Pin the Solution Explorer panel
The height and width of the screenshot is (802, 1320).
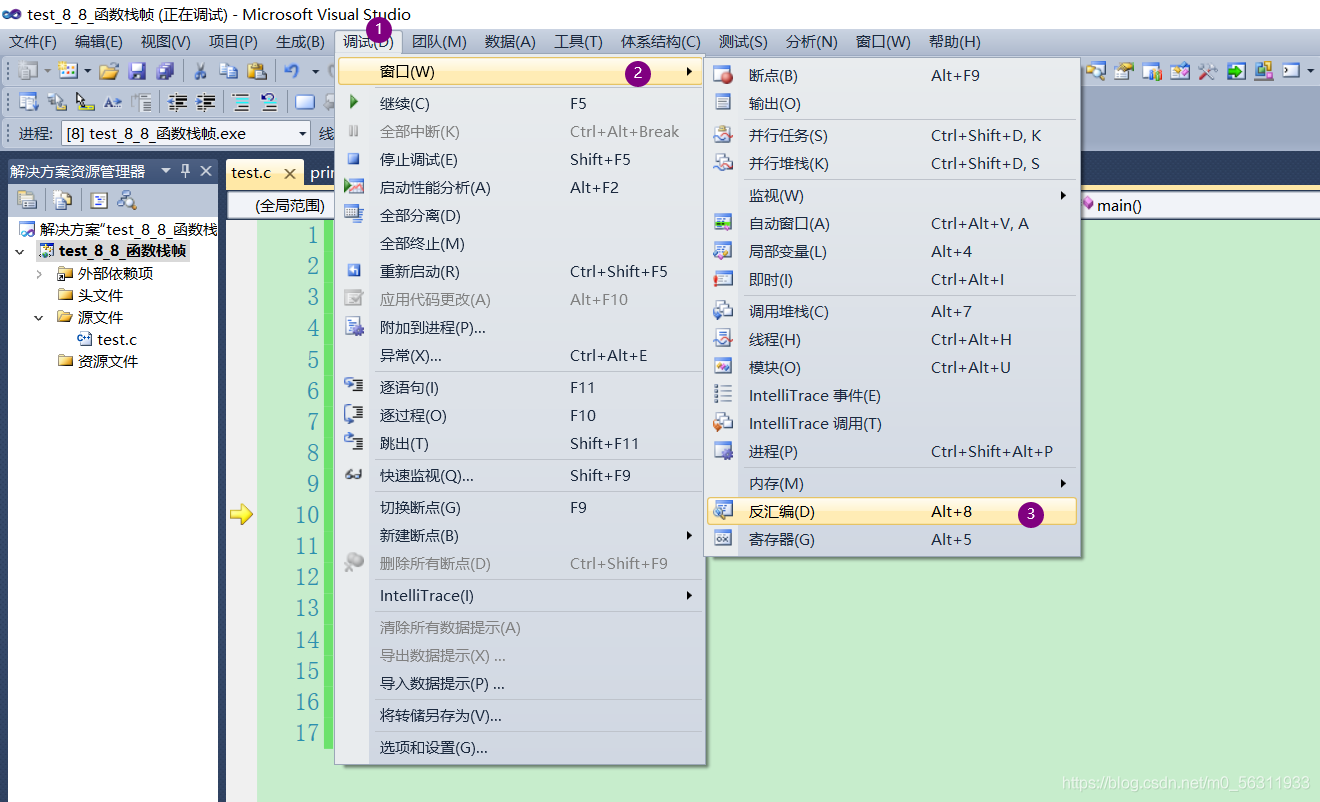[x=185, y=171]
